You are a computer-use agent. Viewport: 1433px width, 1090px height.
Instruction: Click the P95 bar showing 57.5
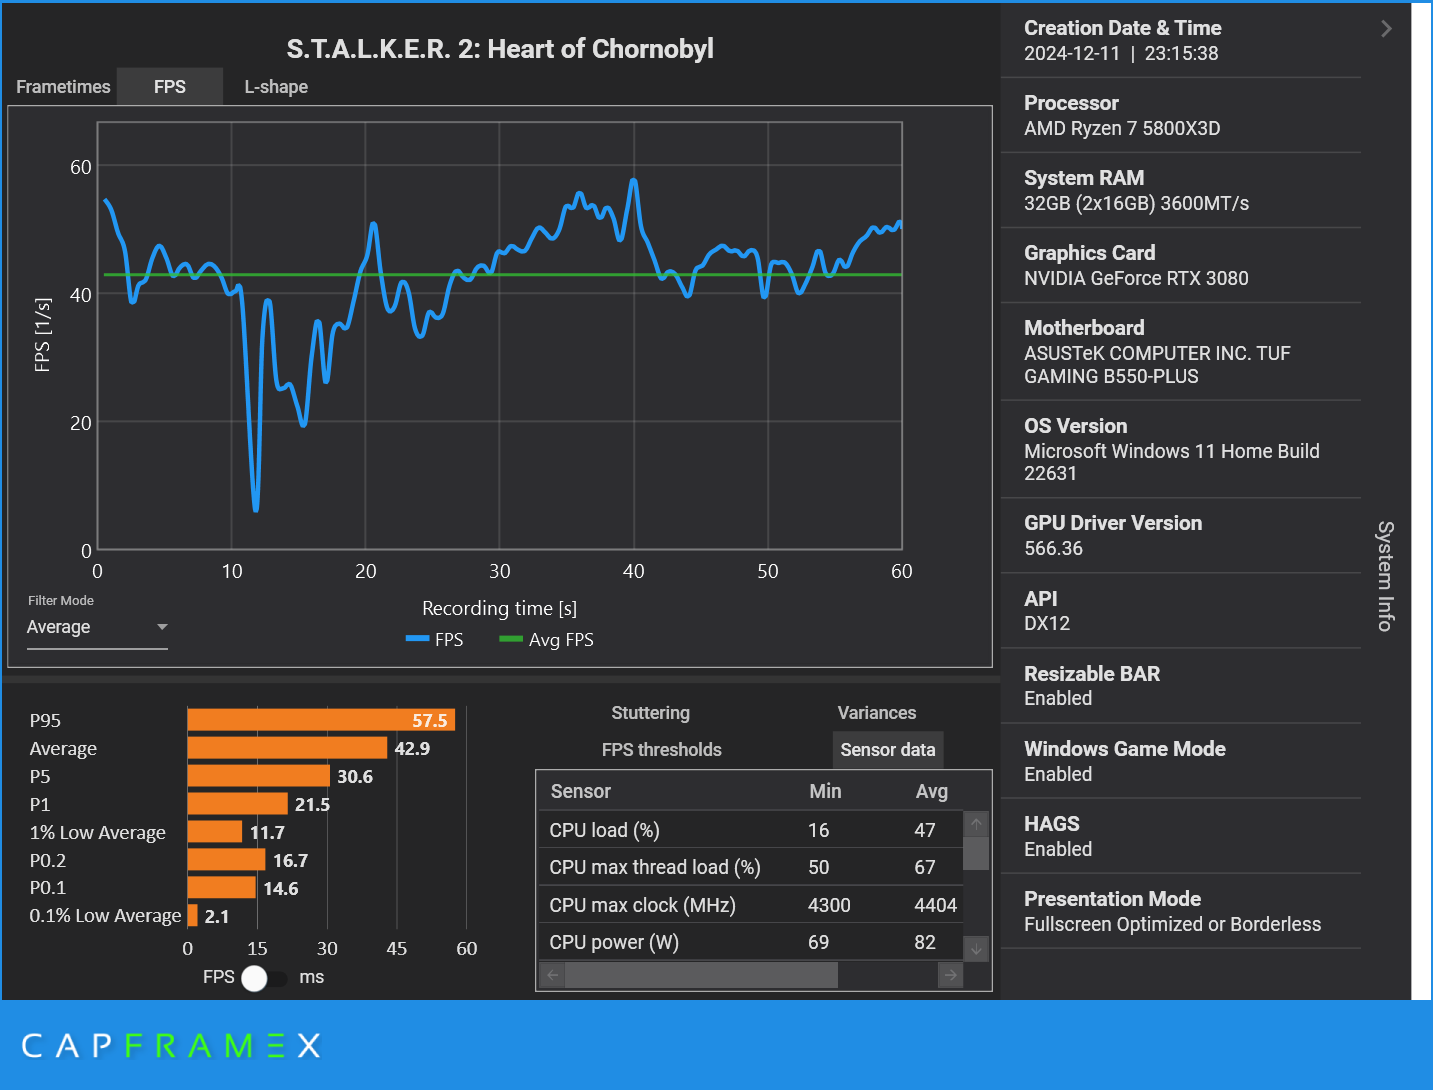(321, 720)
